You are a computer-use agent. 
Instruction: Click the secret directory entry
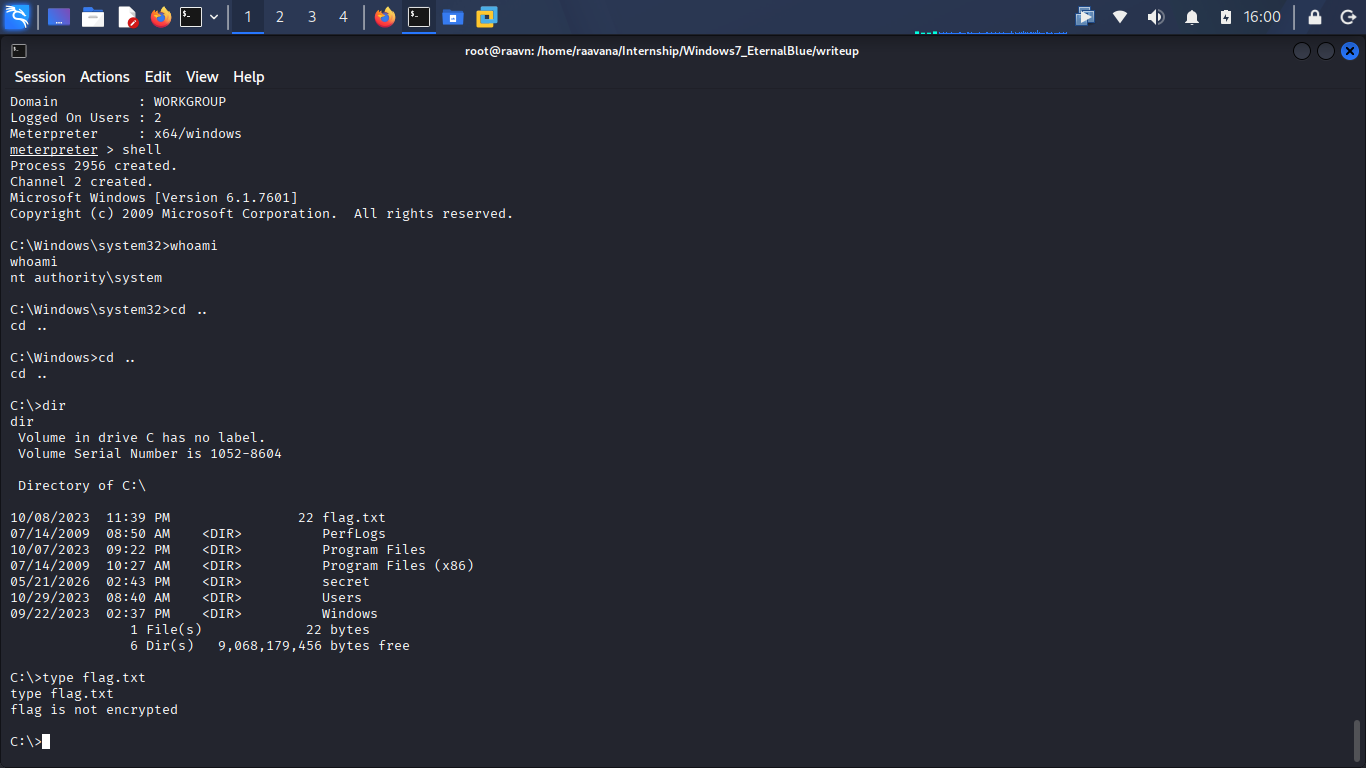346,582
